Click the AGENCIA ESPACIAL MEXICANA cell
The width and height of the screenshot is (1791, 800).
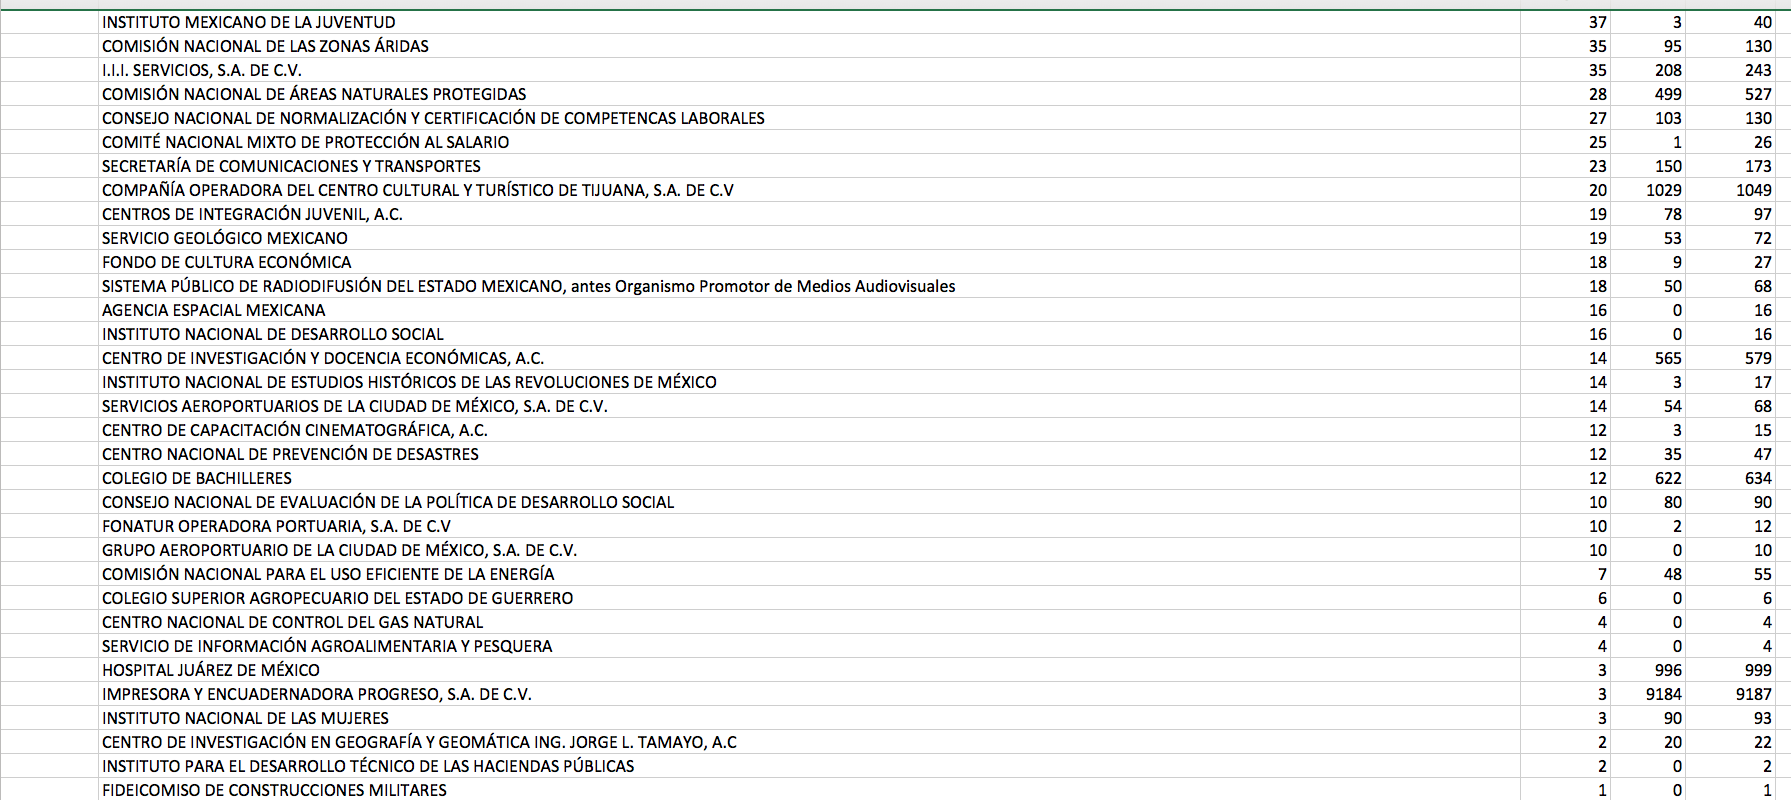pyautogui.click(x=213, y=310)
